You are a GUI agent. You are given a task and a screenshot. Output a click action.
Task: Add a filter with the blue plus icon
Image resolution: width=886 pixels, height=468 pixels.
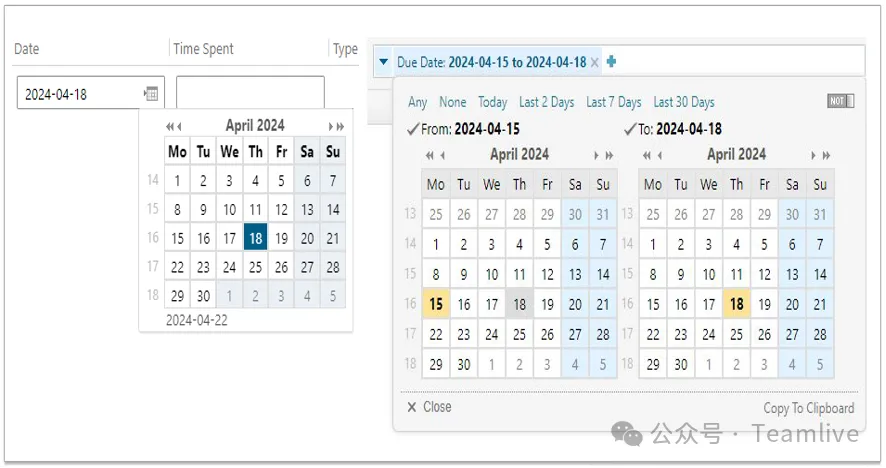(611, 61)
